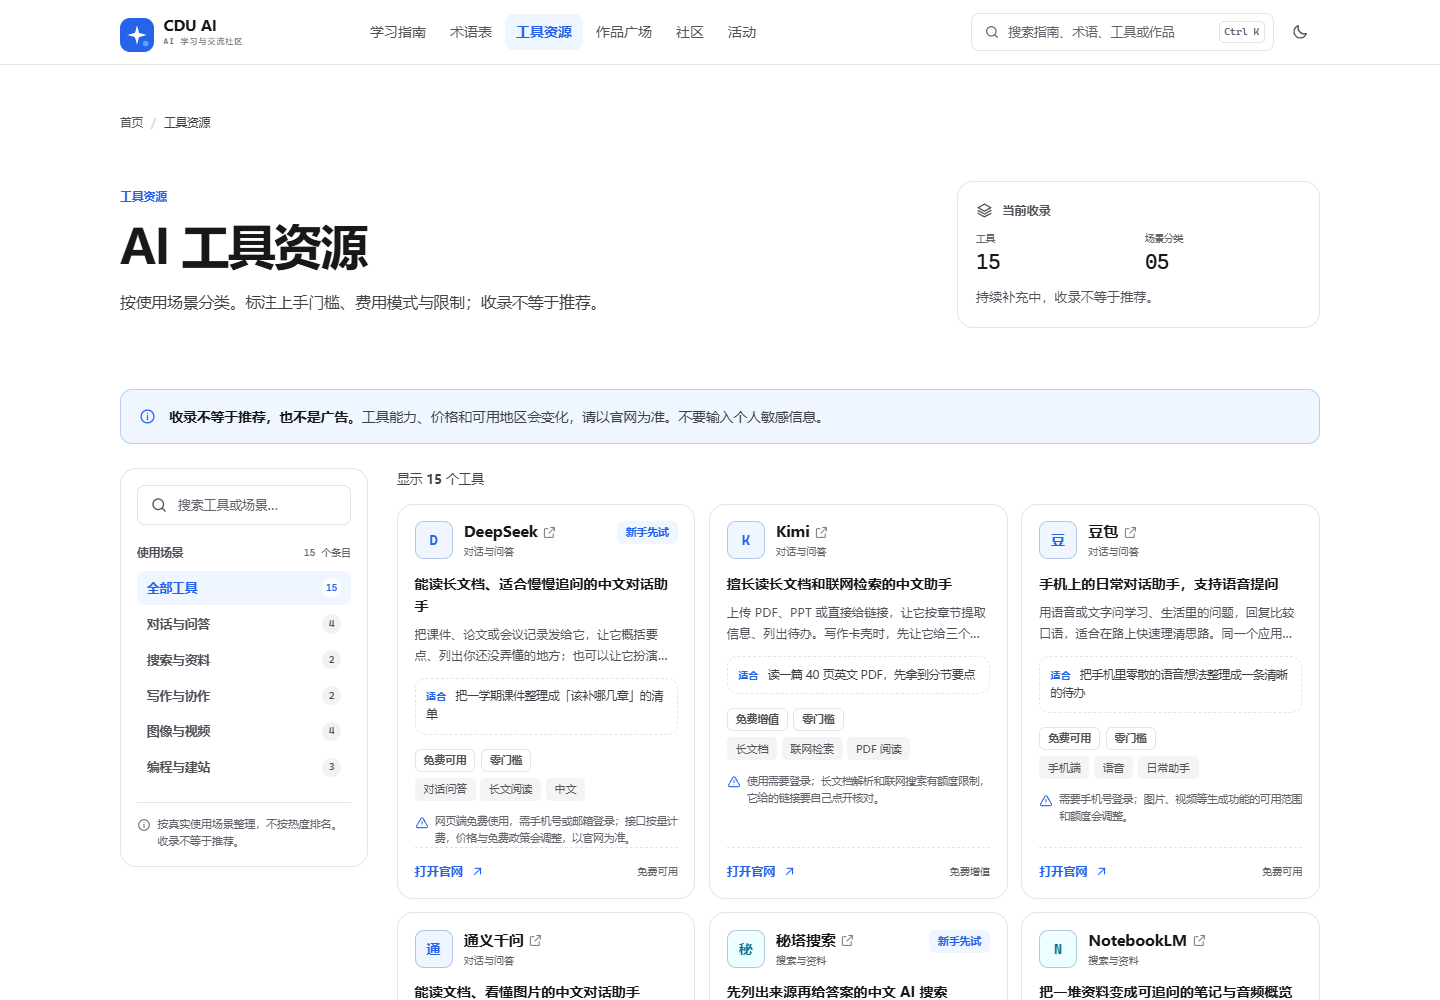
Task: Go to 活动 nav item
Action: click(742, 32)
